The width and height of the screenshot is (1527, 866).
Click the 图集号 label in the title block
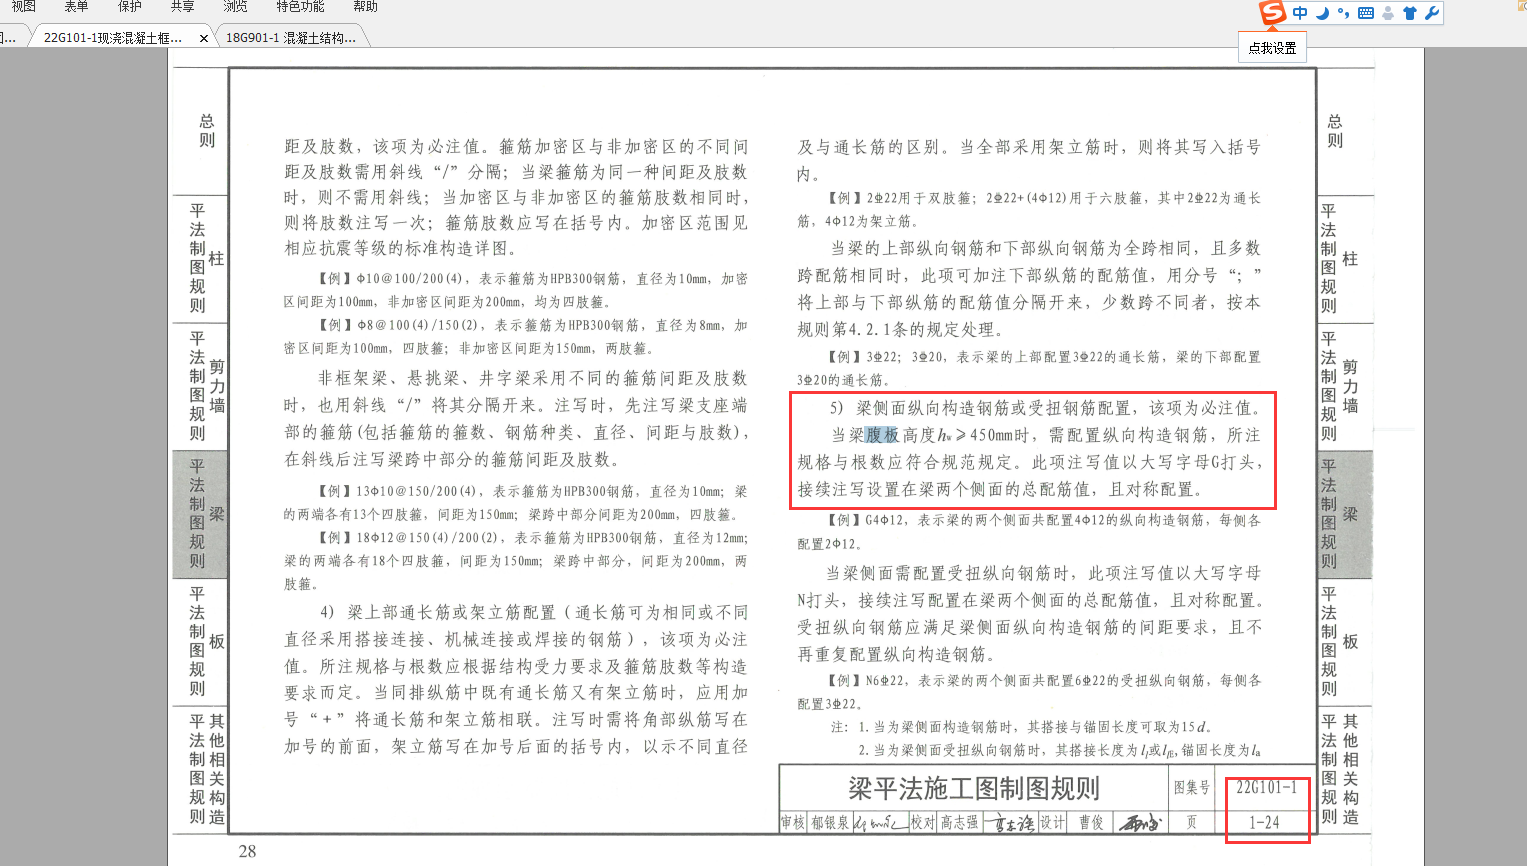point(1191,788)
